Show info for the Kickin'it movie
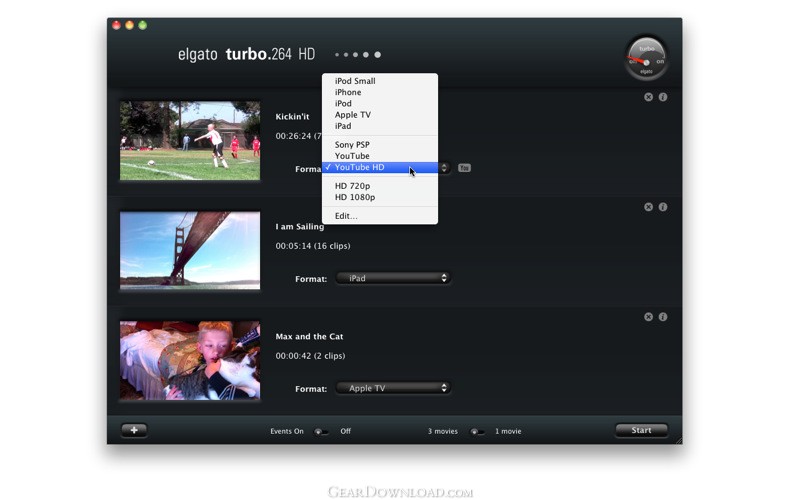This screenshot has height=500, width=800. click(663, 97)
